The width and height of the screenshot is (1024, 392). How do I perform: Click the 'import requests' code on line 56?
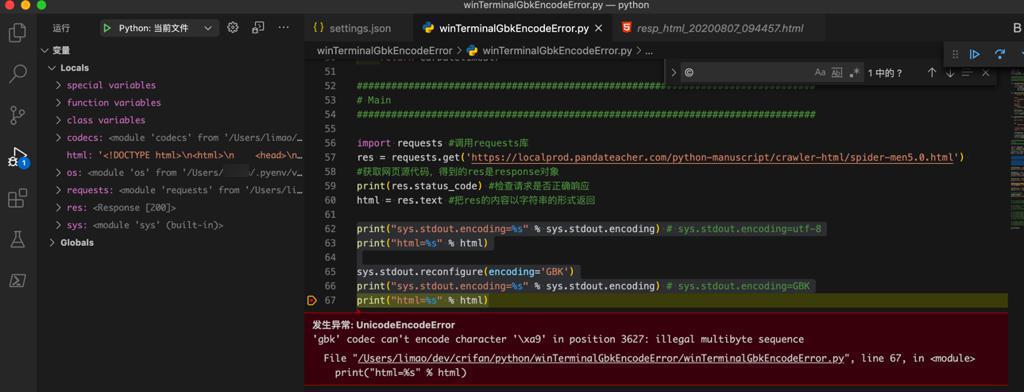click(401, 144)
